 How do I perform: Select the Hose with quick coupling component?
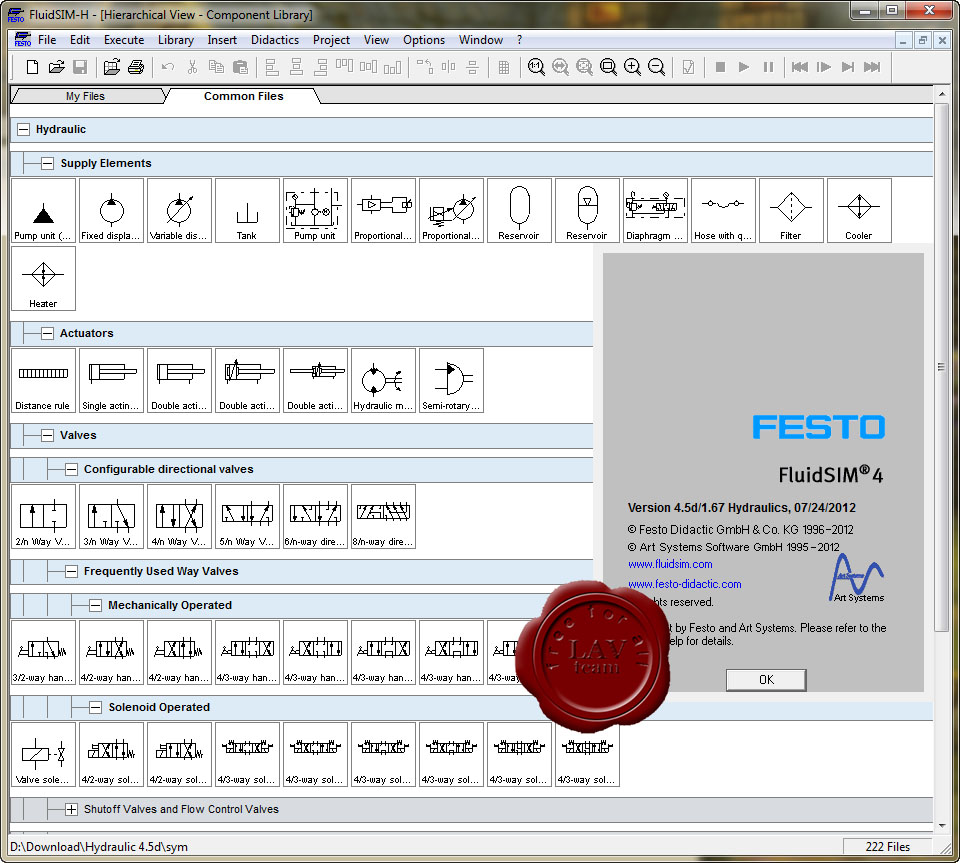(x=723, y=211)
